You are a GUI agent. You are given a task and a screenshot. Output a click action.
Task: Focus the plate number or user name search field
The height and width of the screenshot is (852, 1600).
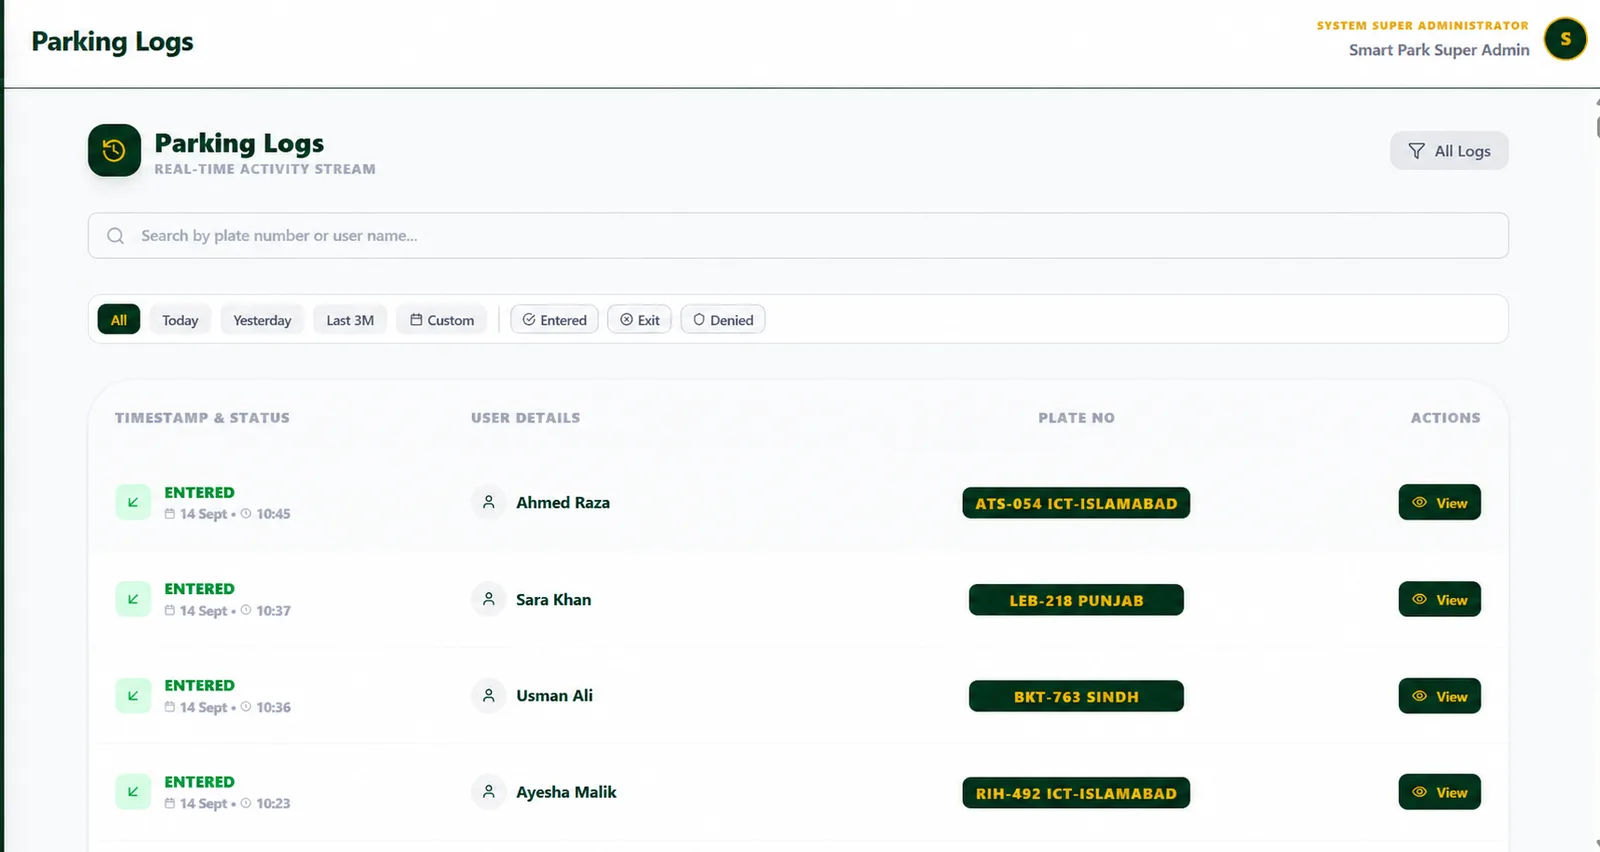[798, 236]
